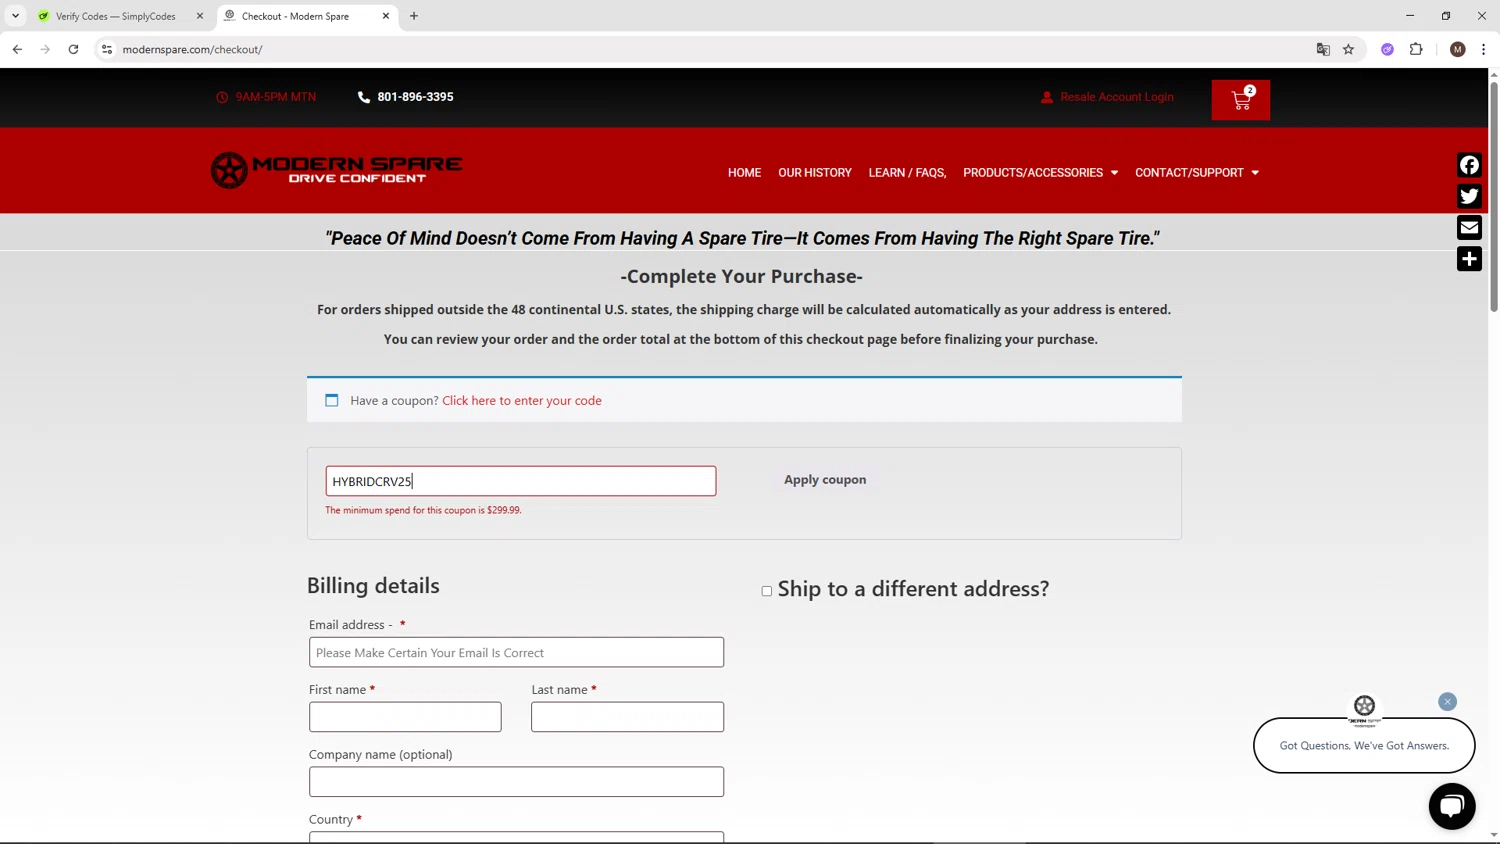The image size is (1500, 844).
Task: Click the page vertical scrollbar
Action: tap(1494, 195)
